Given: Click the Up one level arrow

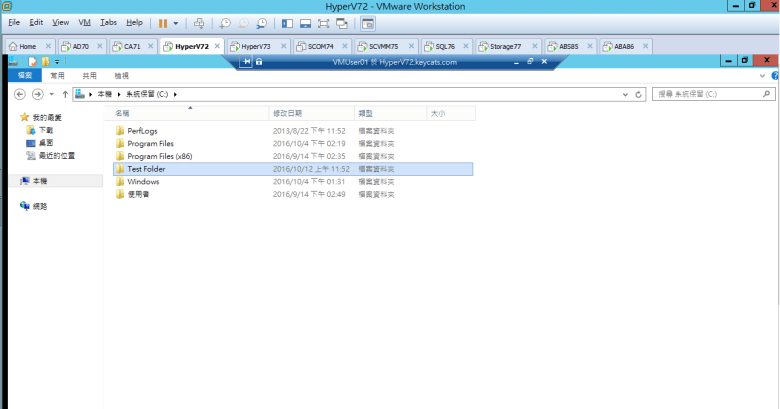Looking at the screenshot, I should [x=66, y=94].
